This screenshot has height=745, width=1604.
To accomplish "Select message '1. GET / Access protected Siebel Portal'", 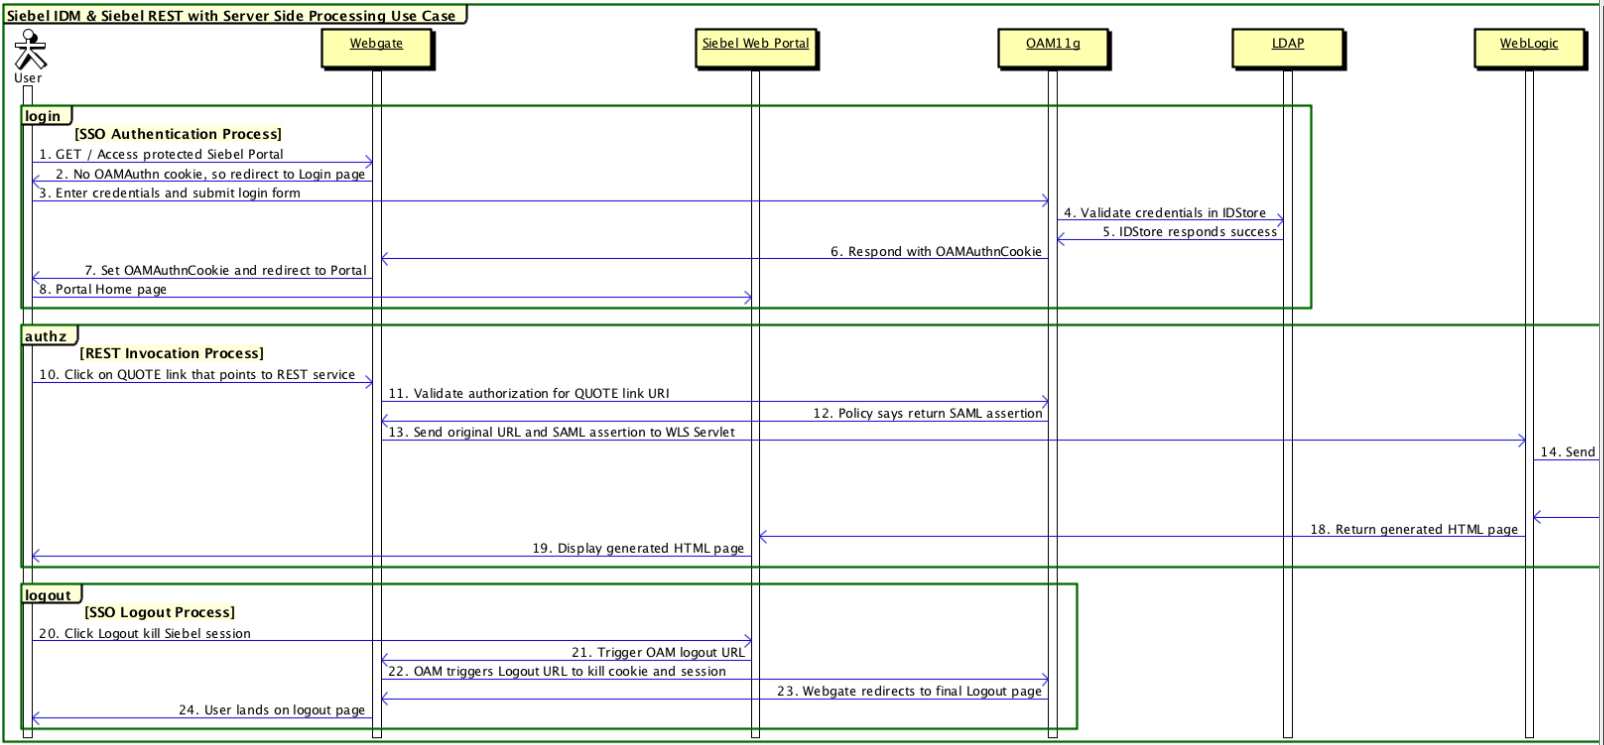I will point(161,154).
